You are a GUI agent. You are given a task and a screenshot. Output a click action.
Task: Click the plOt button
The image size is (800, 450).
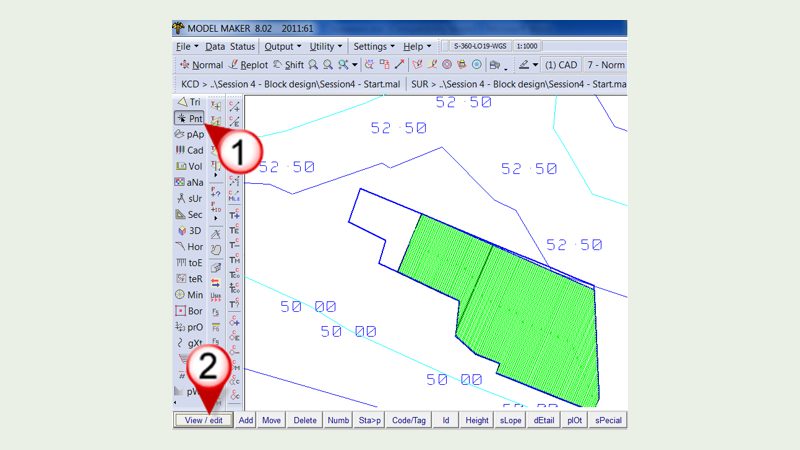pos(574,420)
